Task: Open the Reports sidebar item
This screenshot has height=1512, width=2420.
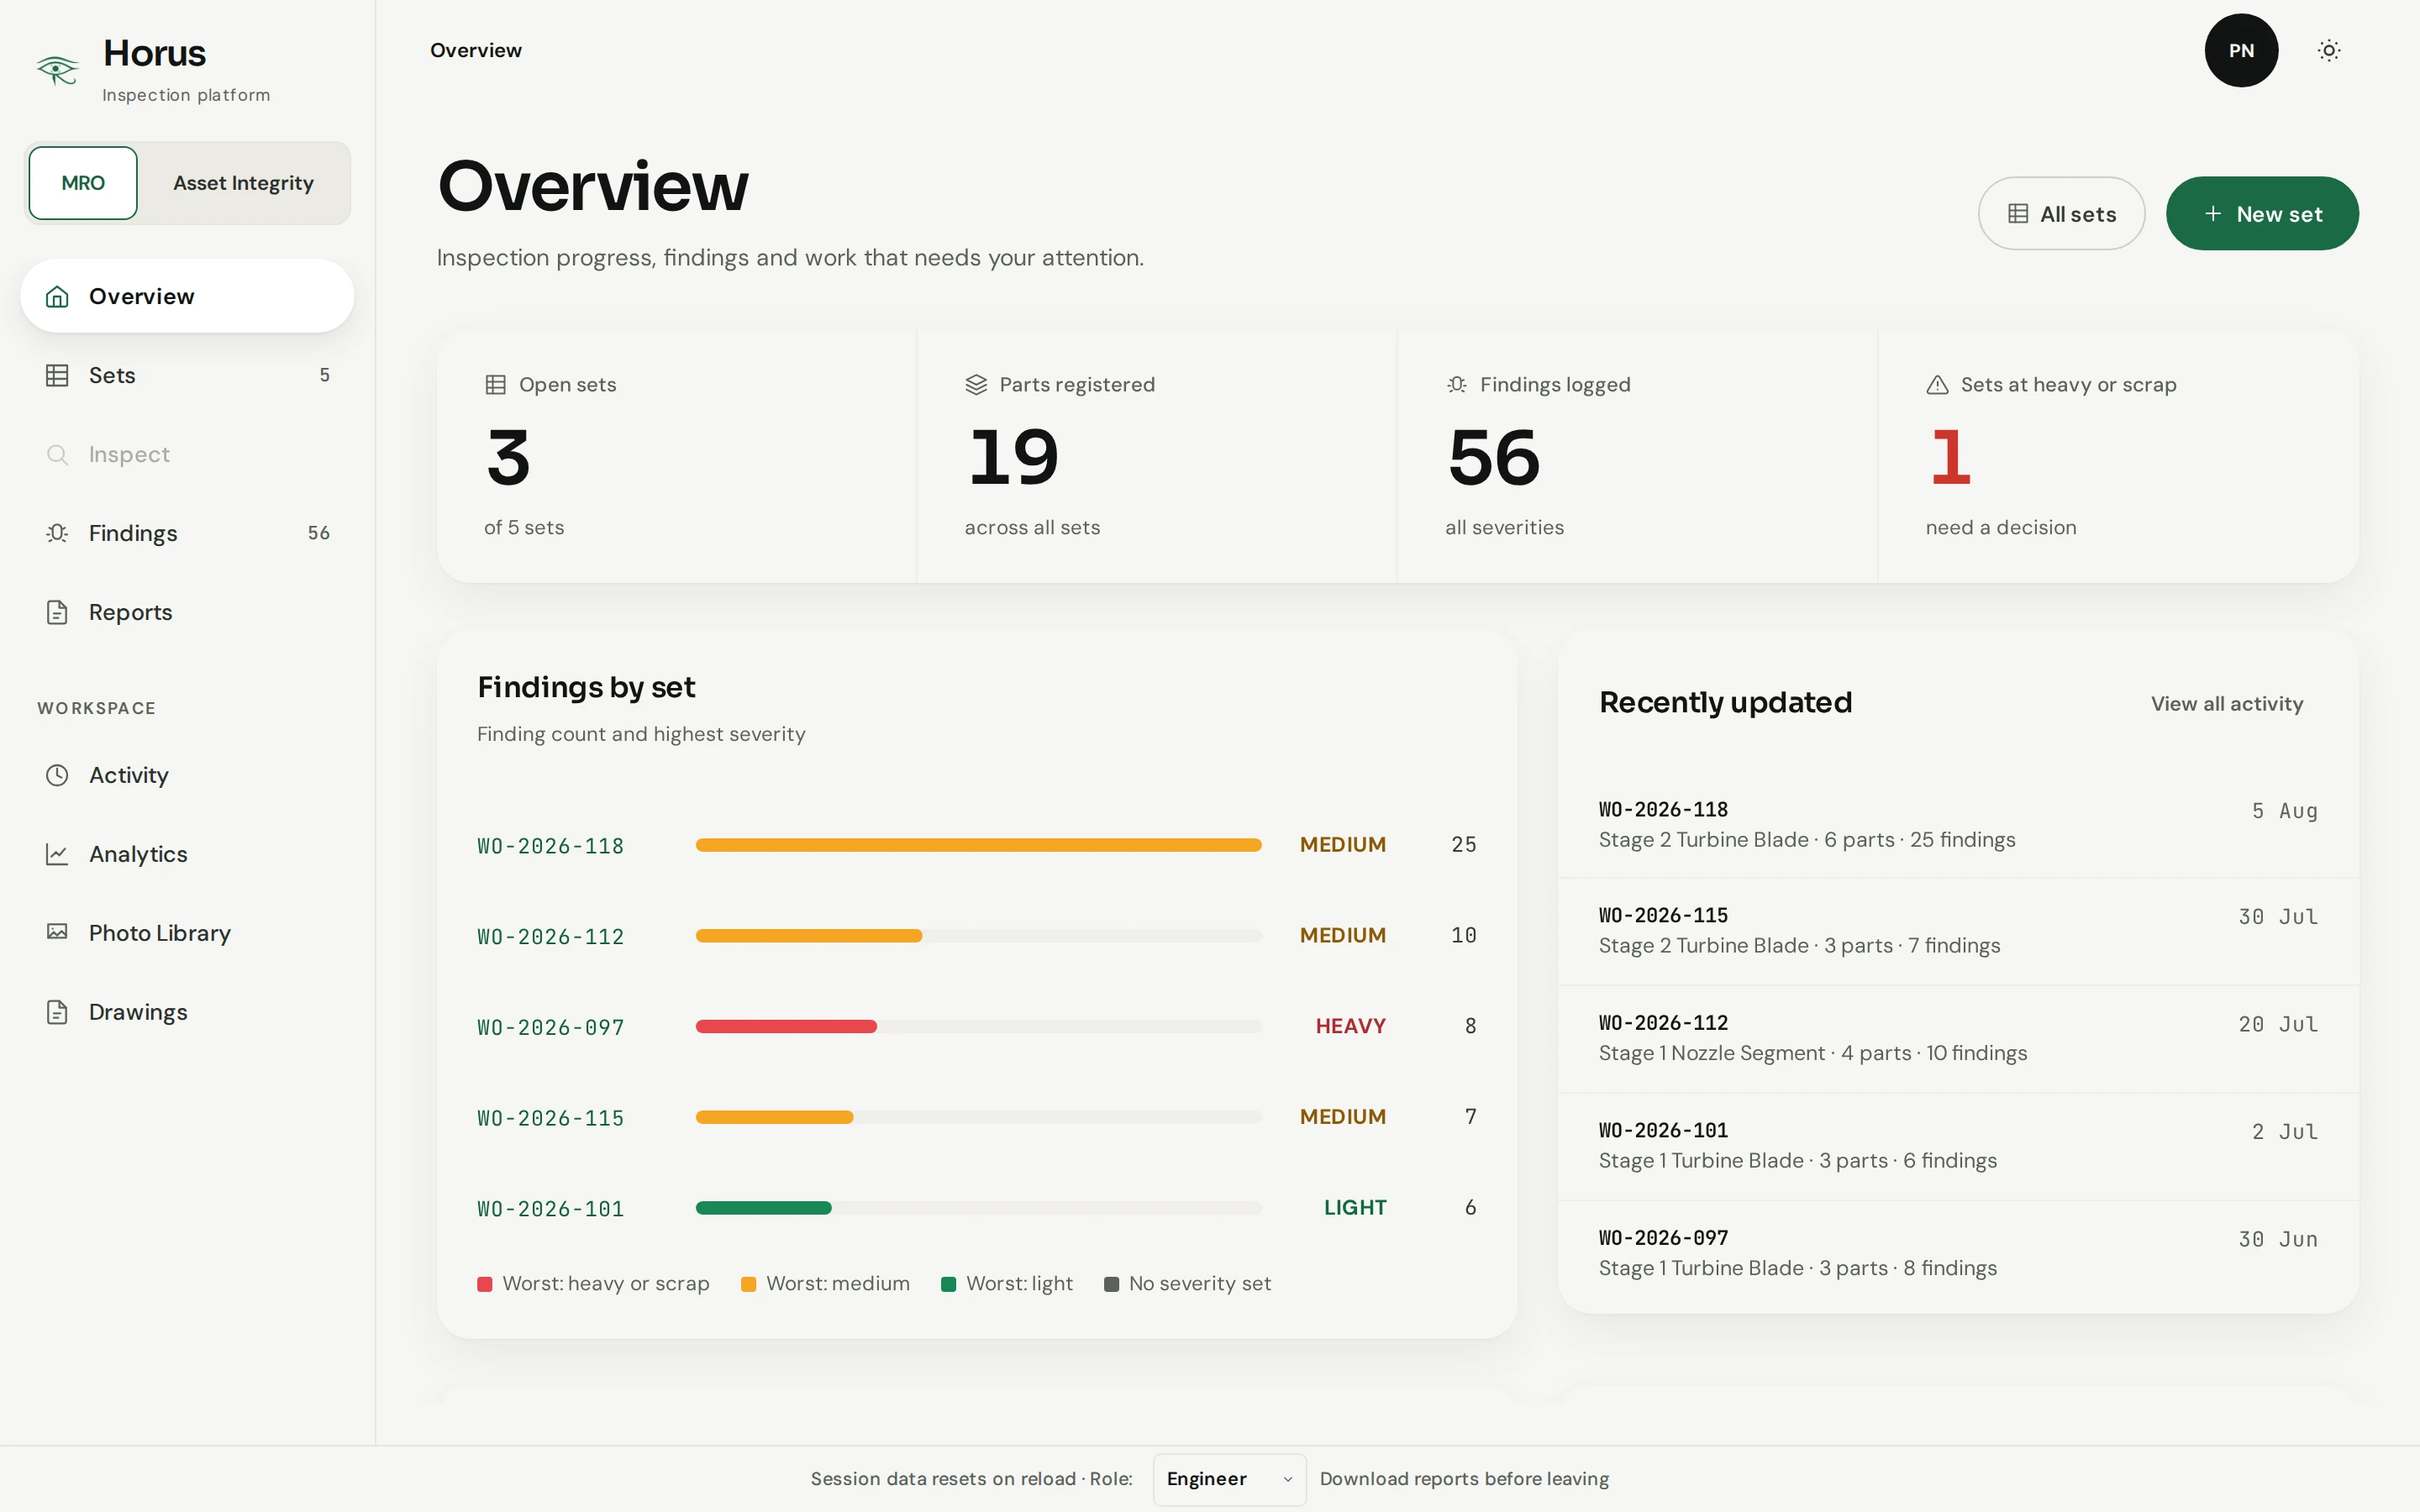Action: click(x=187, y=612)
